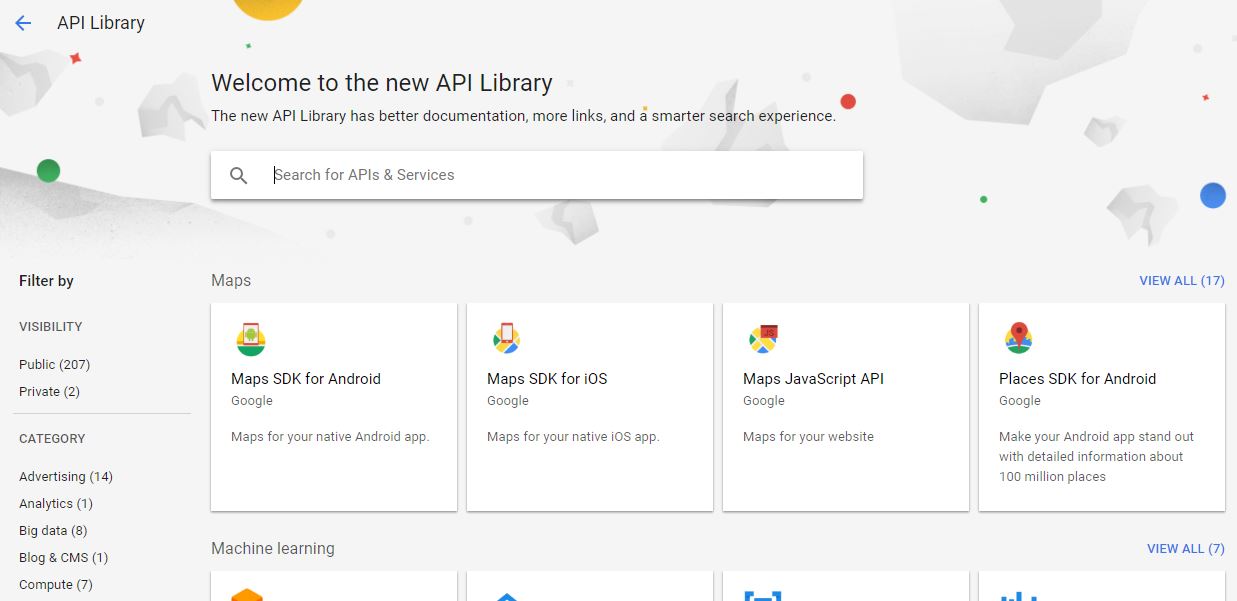Click the Machine learning section heading
The width and height of the screenshot is (1237, 601).
(273, 549)
